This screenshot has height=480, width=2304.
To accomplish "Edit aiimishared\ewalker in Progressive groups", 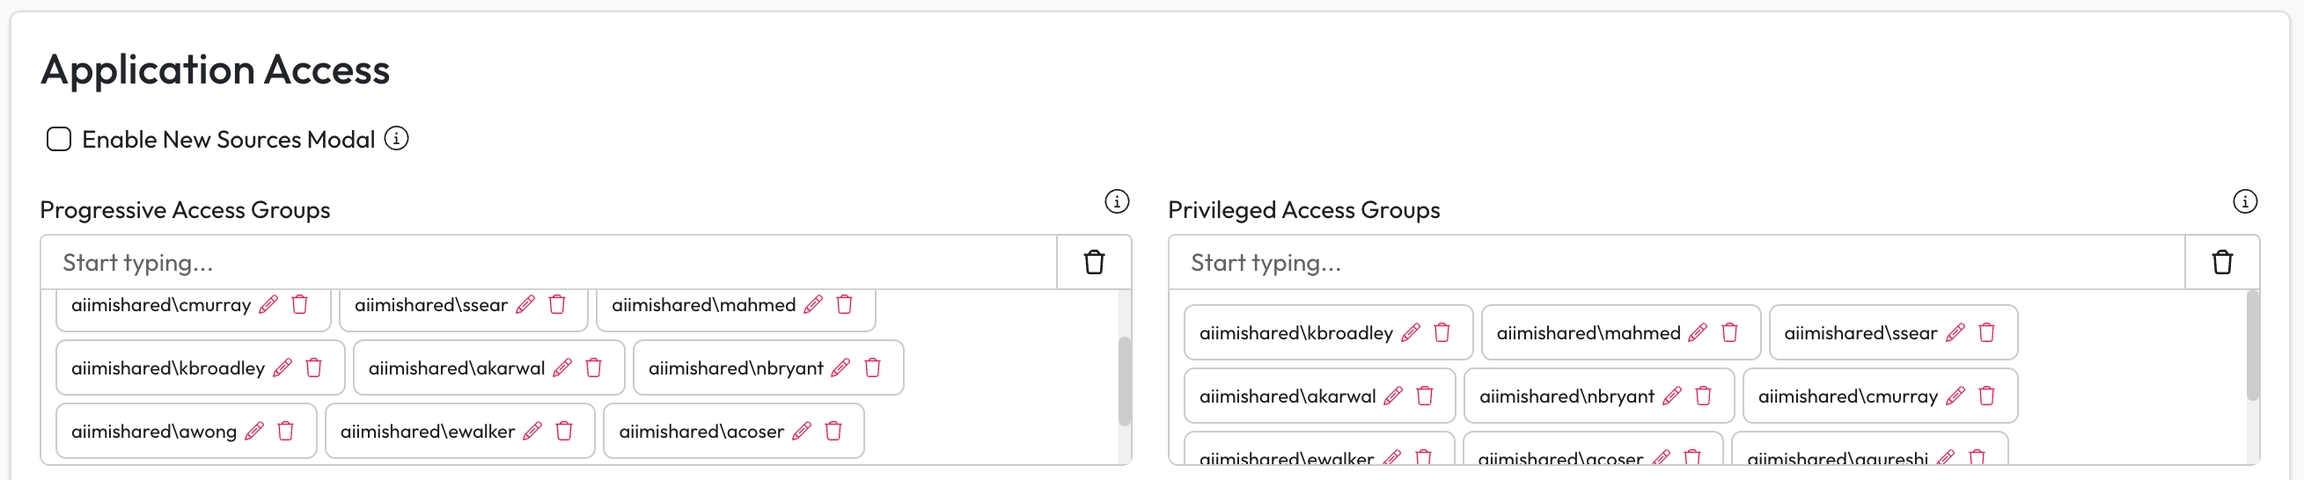I will pos(533,431).
